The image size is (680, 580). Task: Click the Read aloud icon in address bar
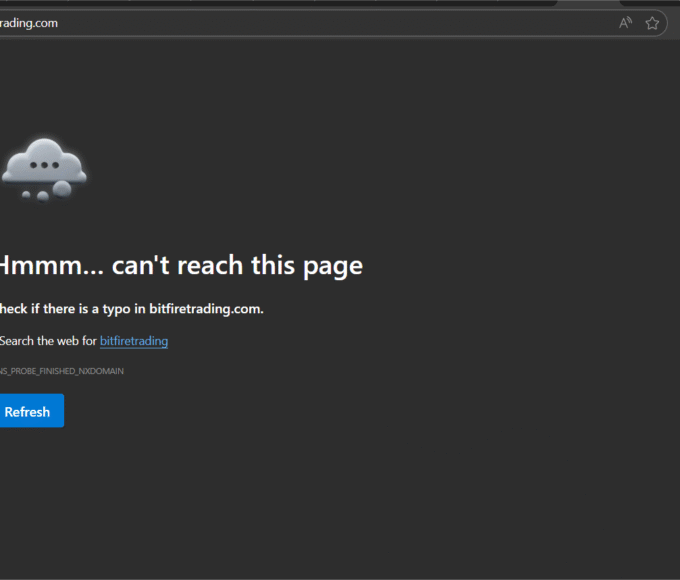point(626,23)
